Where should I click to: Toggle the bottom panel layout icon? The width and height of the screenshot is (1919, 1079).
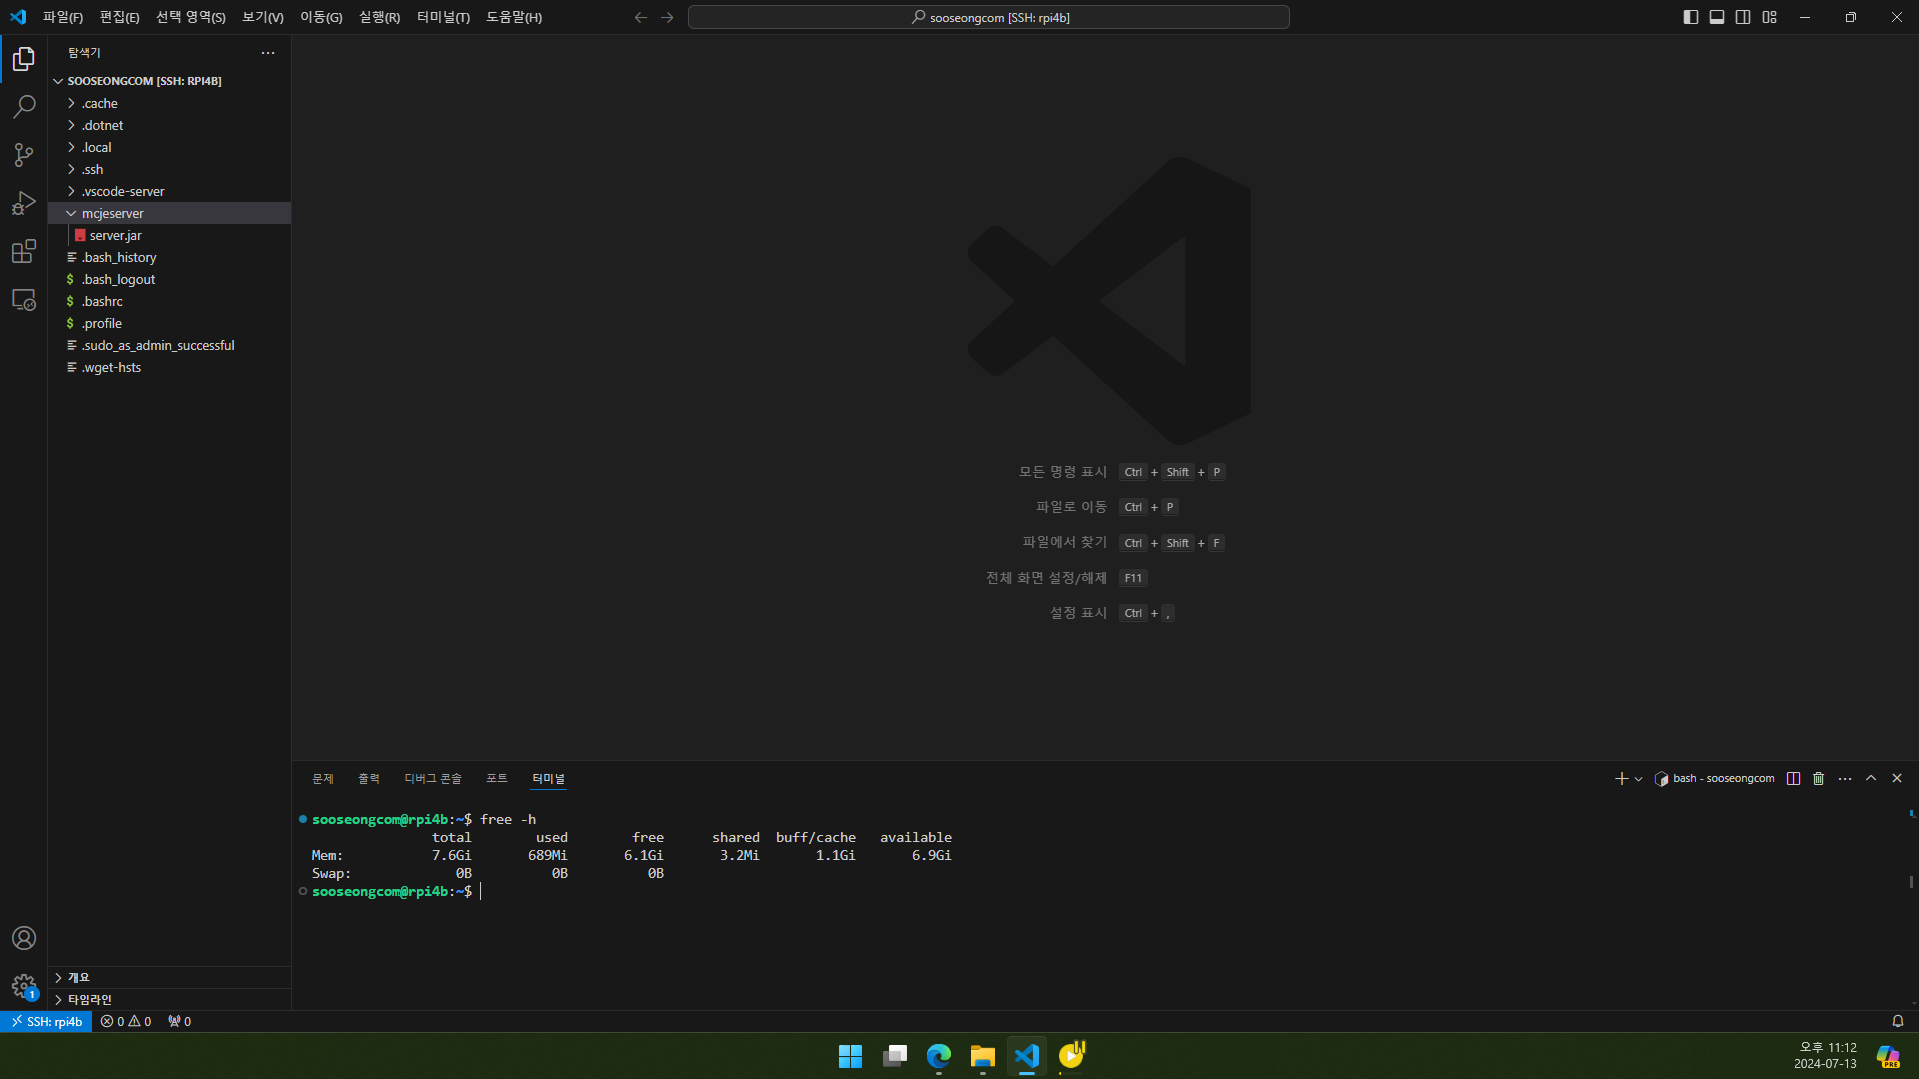pos(1717,17)
